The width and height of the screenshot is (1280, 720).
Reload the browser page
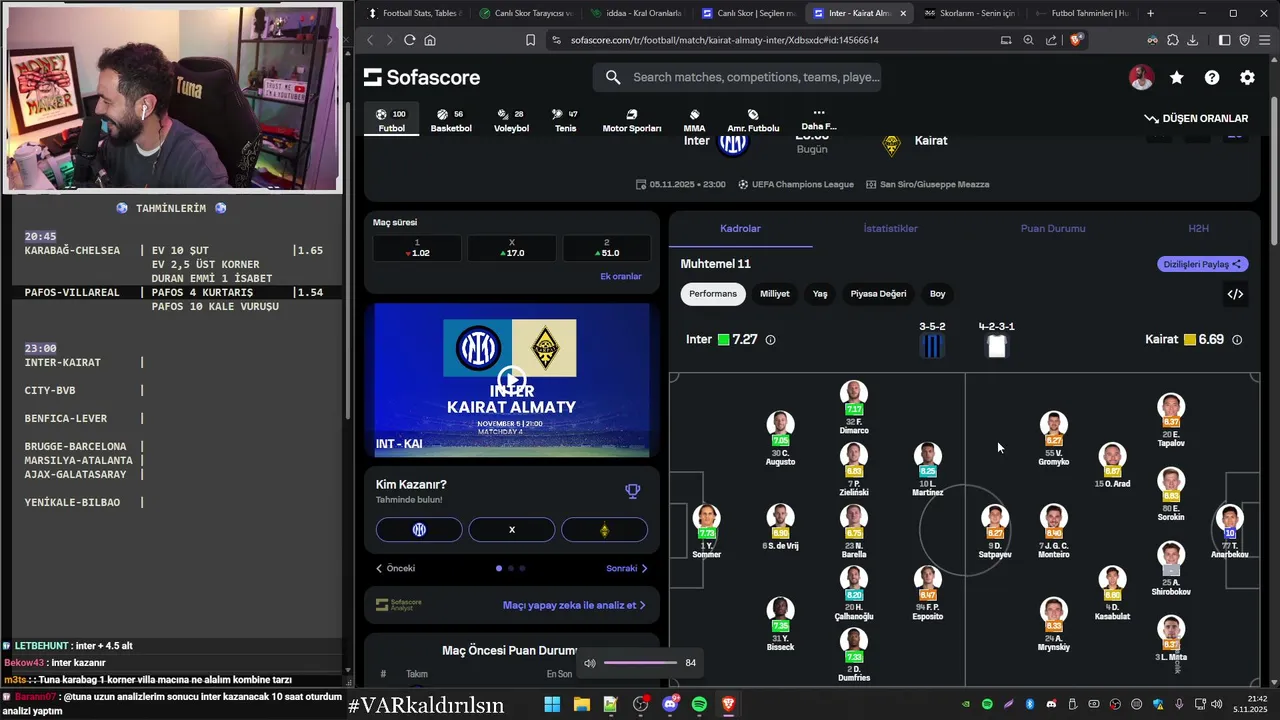(x=409, y=40)
